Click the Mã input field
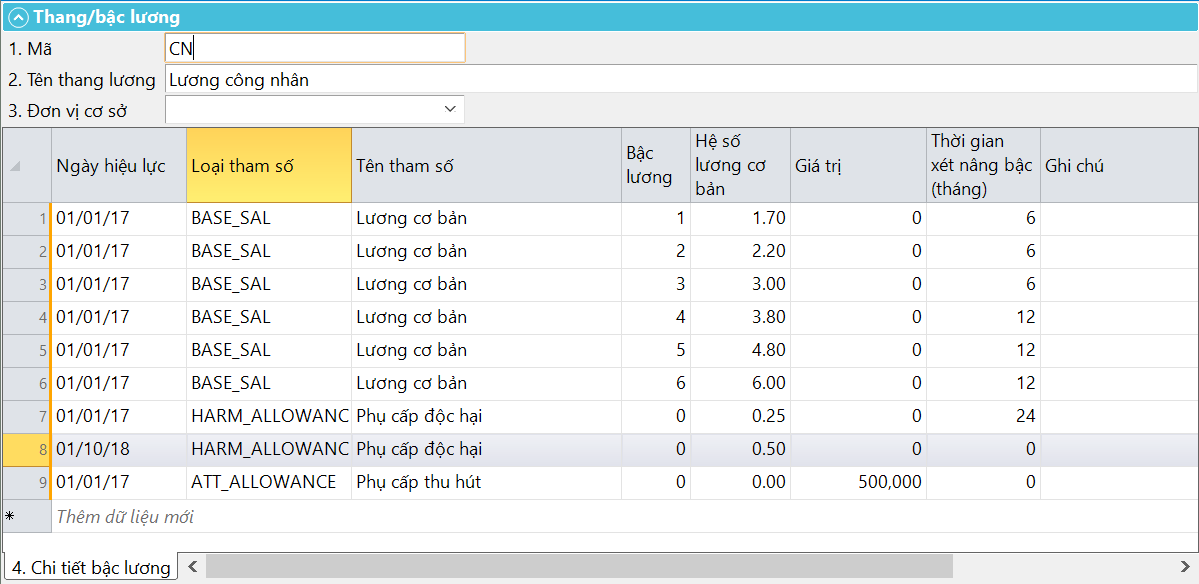 (x=314, y=49)
